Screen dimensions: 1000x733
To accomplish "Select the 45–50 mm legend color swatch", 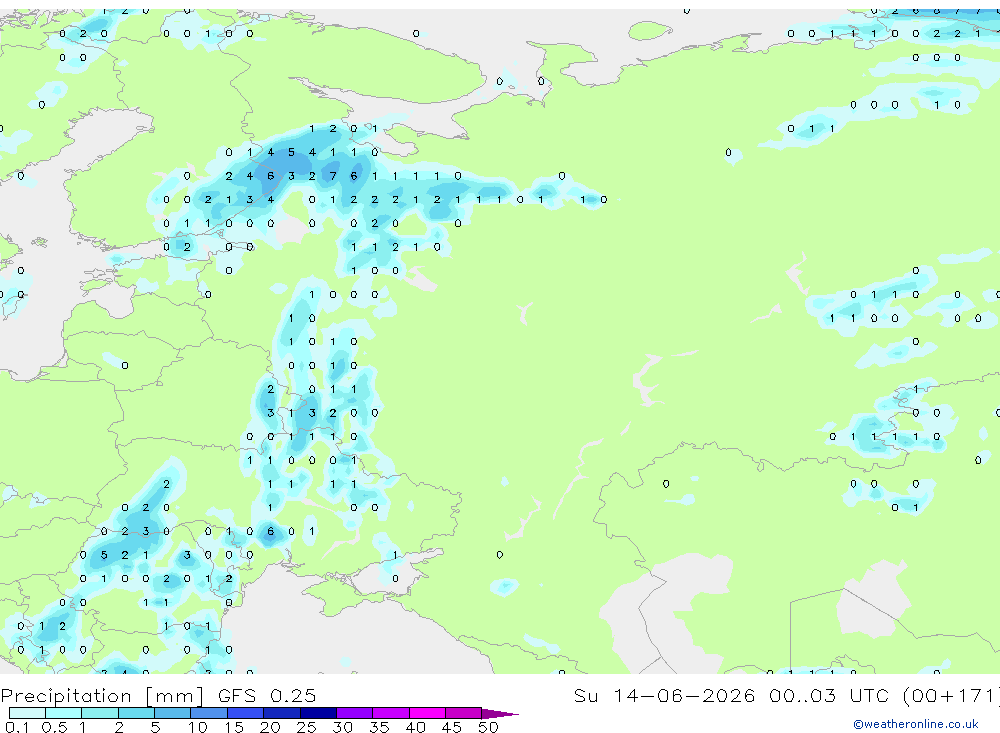I will coord(464,713).
